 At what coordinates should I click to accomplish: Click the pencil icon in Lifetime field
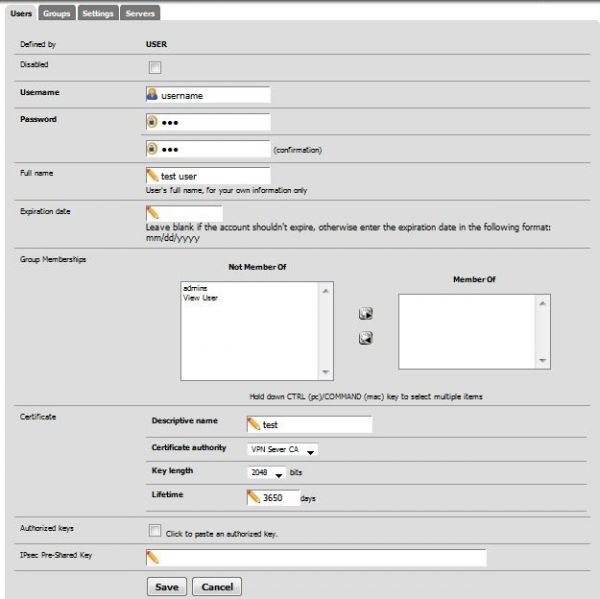point(253,497)
